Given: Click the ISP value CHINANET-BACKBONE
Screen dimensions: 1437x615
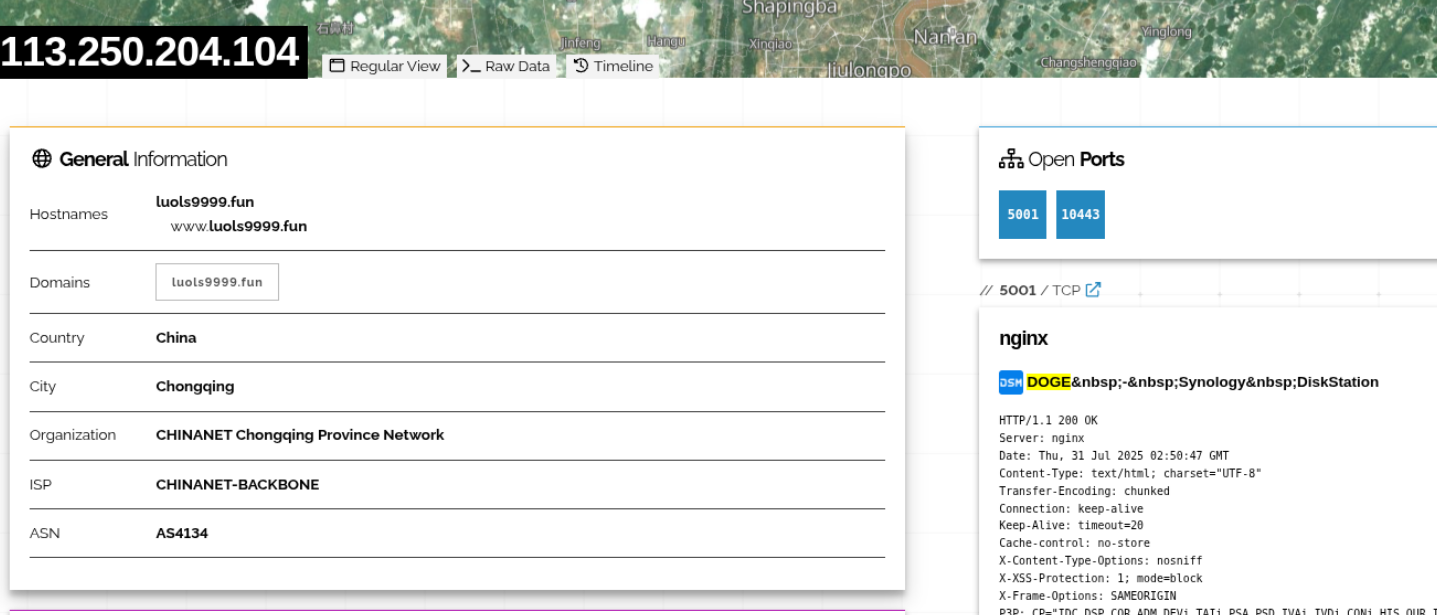Looking at the screenshot, I should [237, 485].
